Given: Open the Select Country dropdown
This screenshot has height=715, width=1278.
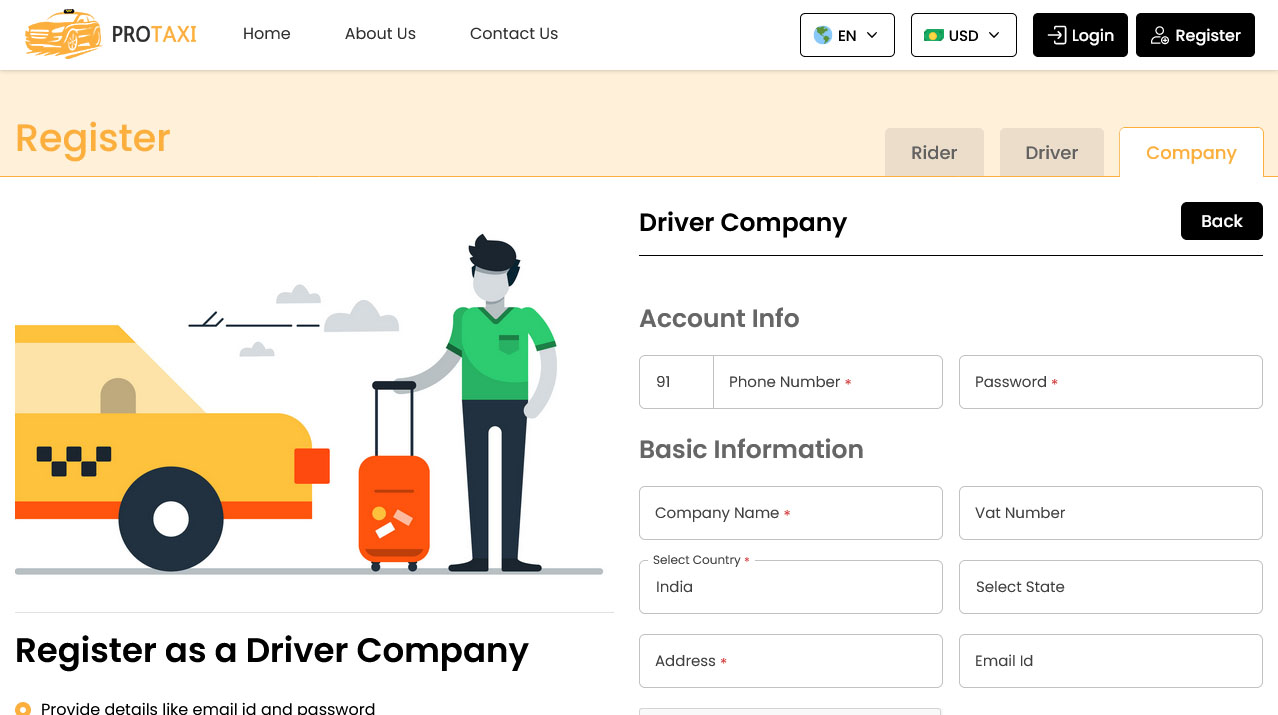Looking at the screenshot, I should coord(791,587).
